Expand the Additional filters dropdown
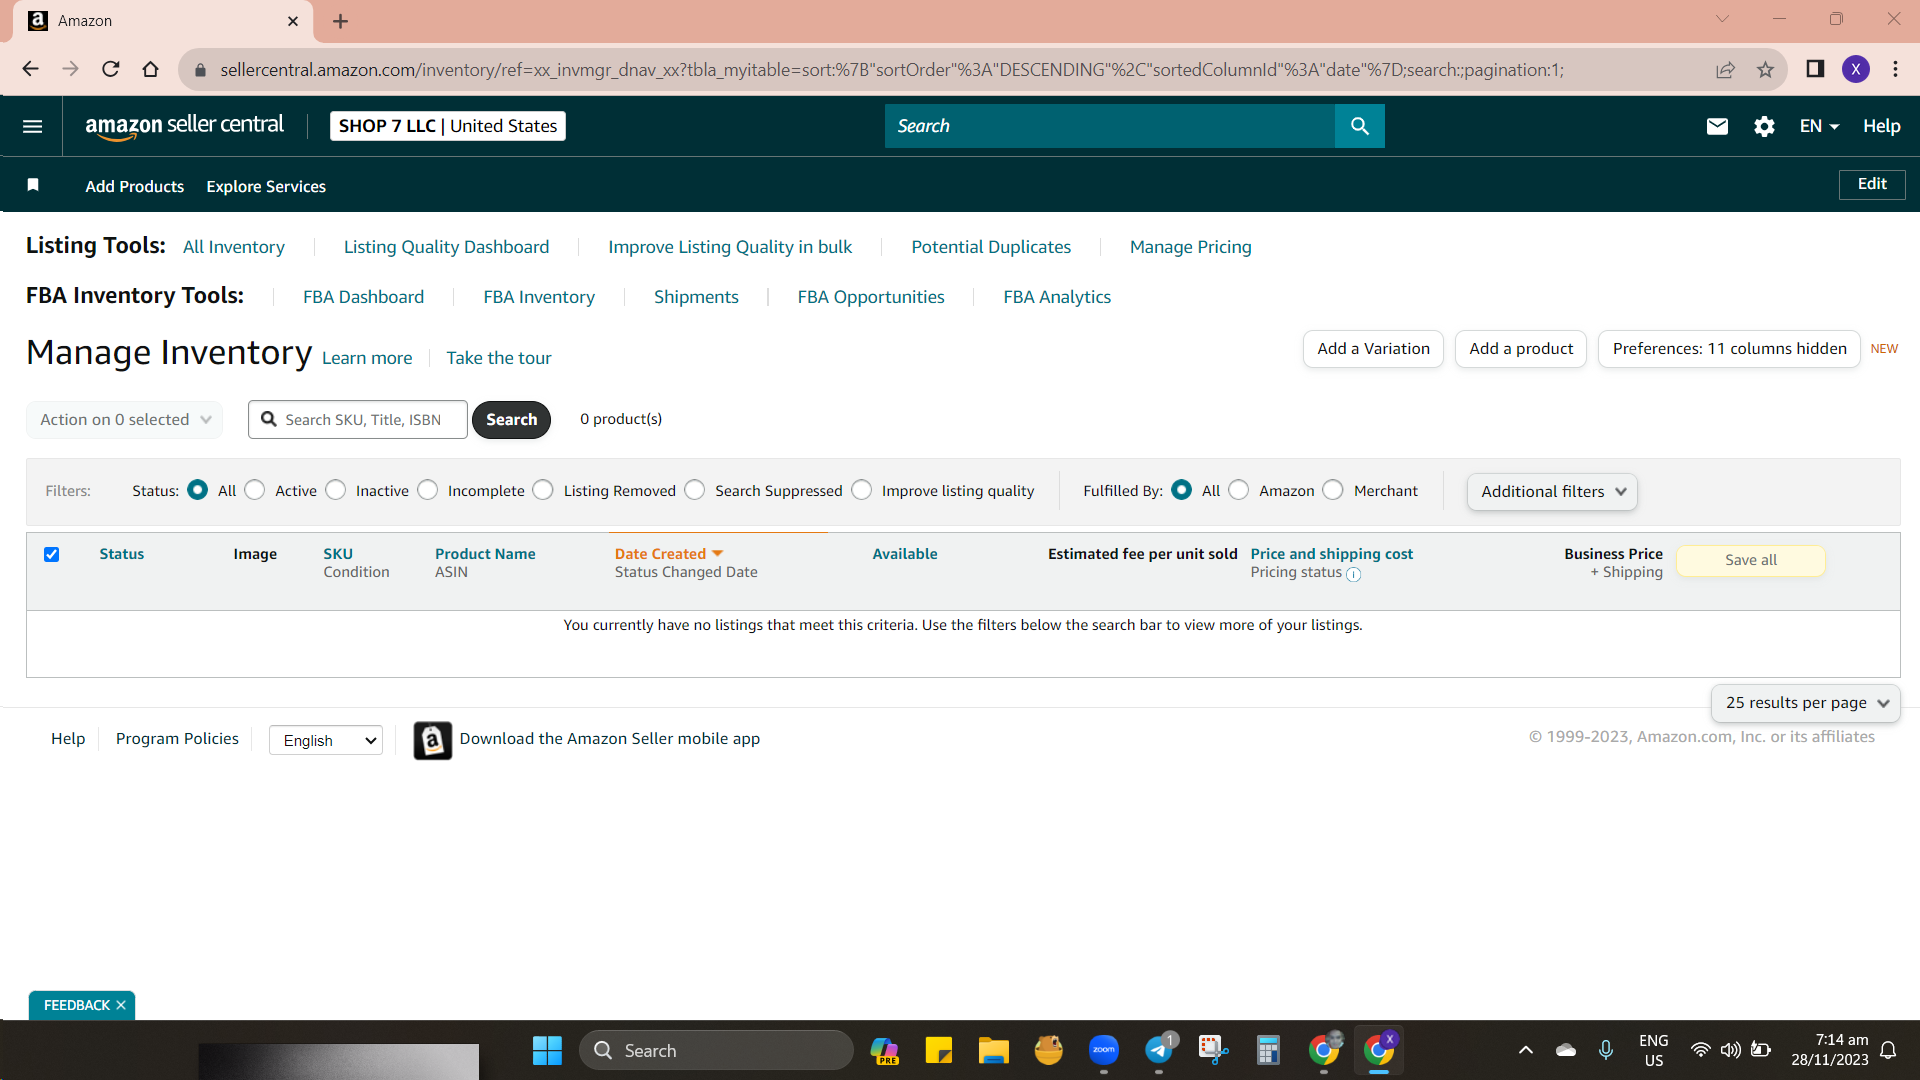Viewport: 1920px width, 1080px height. 1552,492
